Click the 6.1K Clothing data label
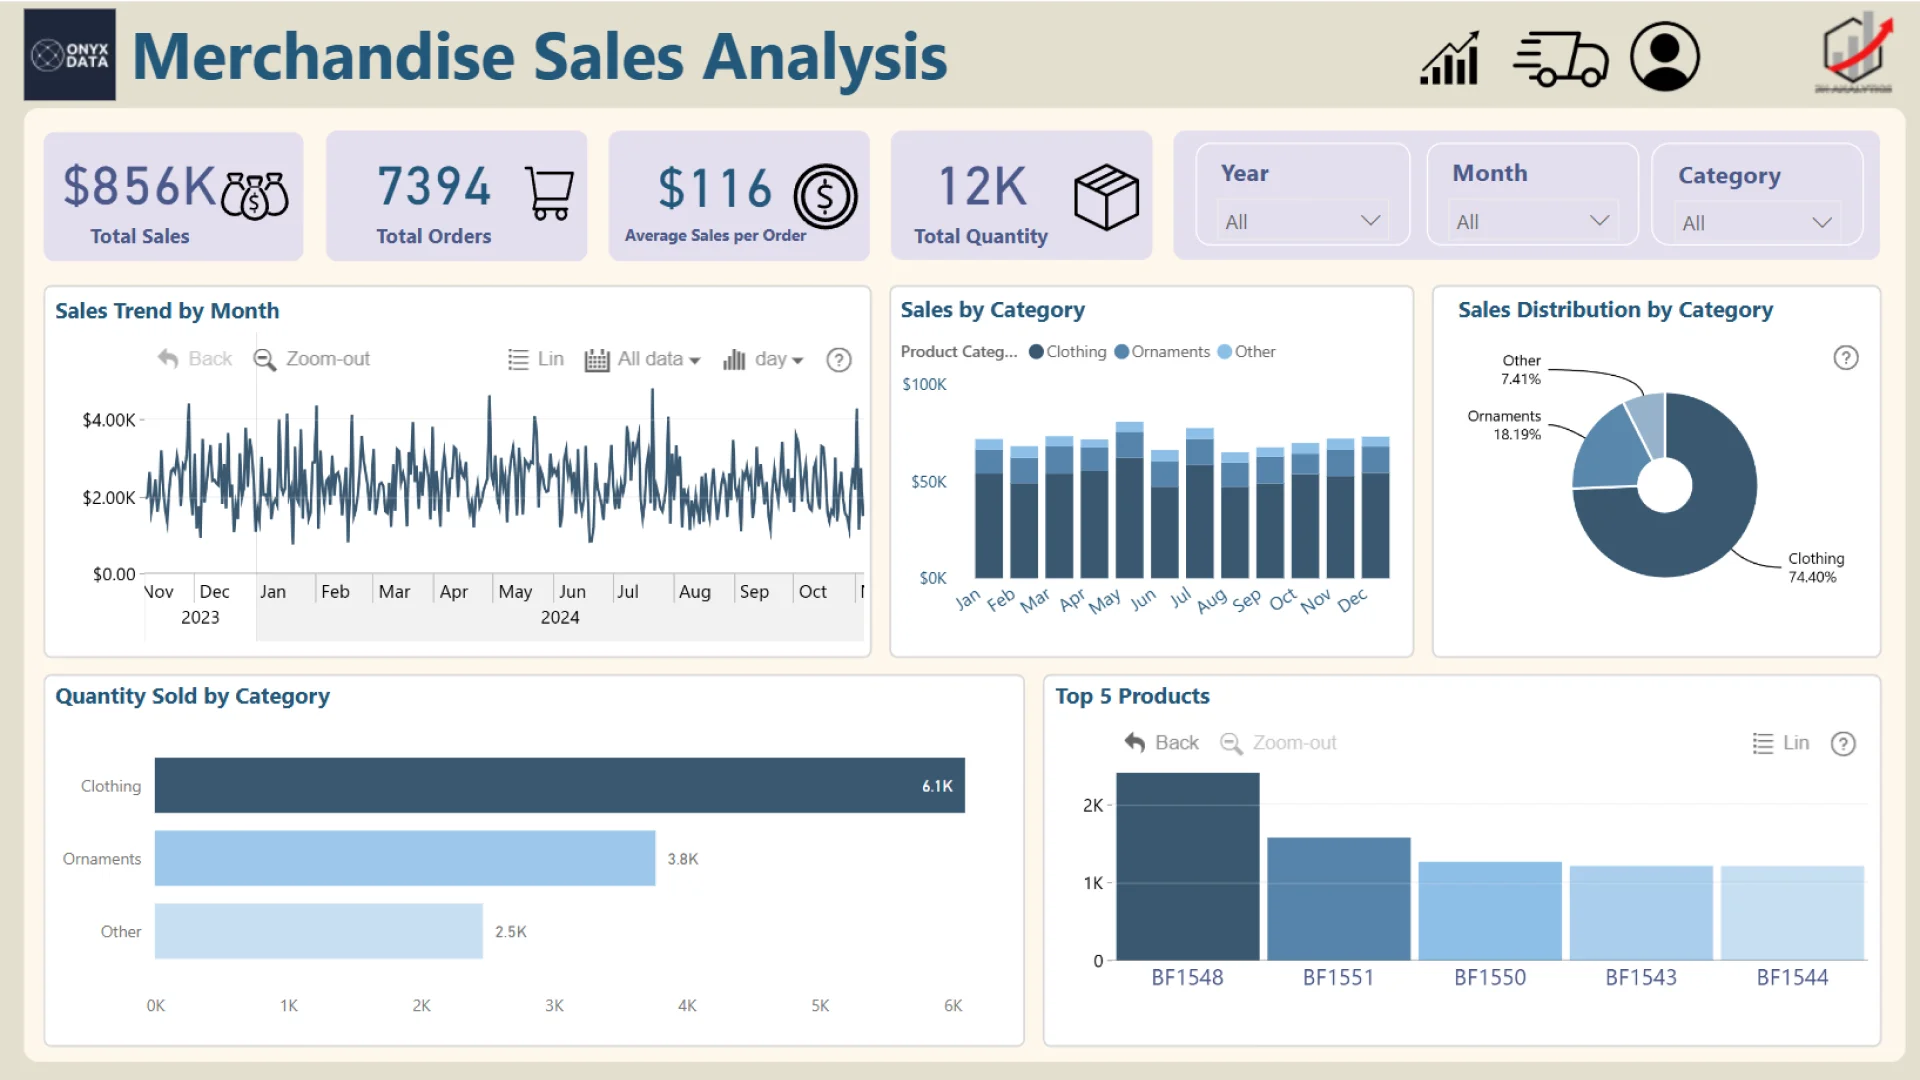Viewport: 1920px width, 1080px height. (937, 786)
